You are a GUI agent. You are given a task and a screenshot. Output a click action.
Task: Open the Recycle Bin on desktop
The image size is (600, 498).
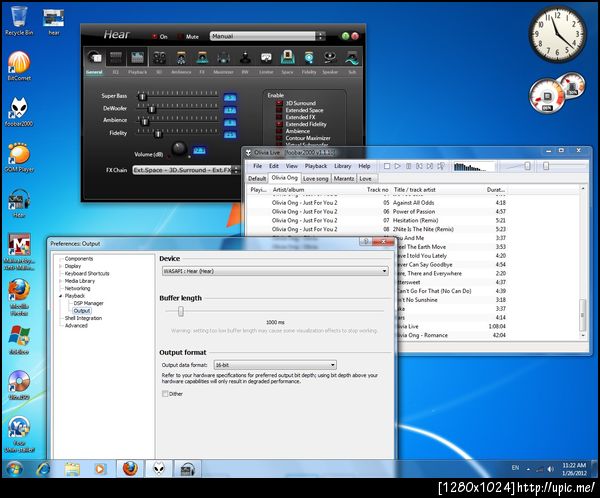tap(19, 21)
